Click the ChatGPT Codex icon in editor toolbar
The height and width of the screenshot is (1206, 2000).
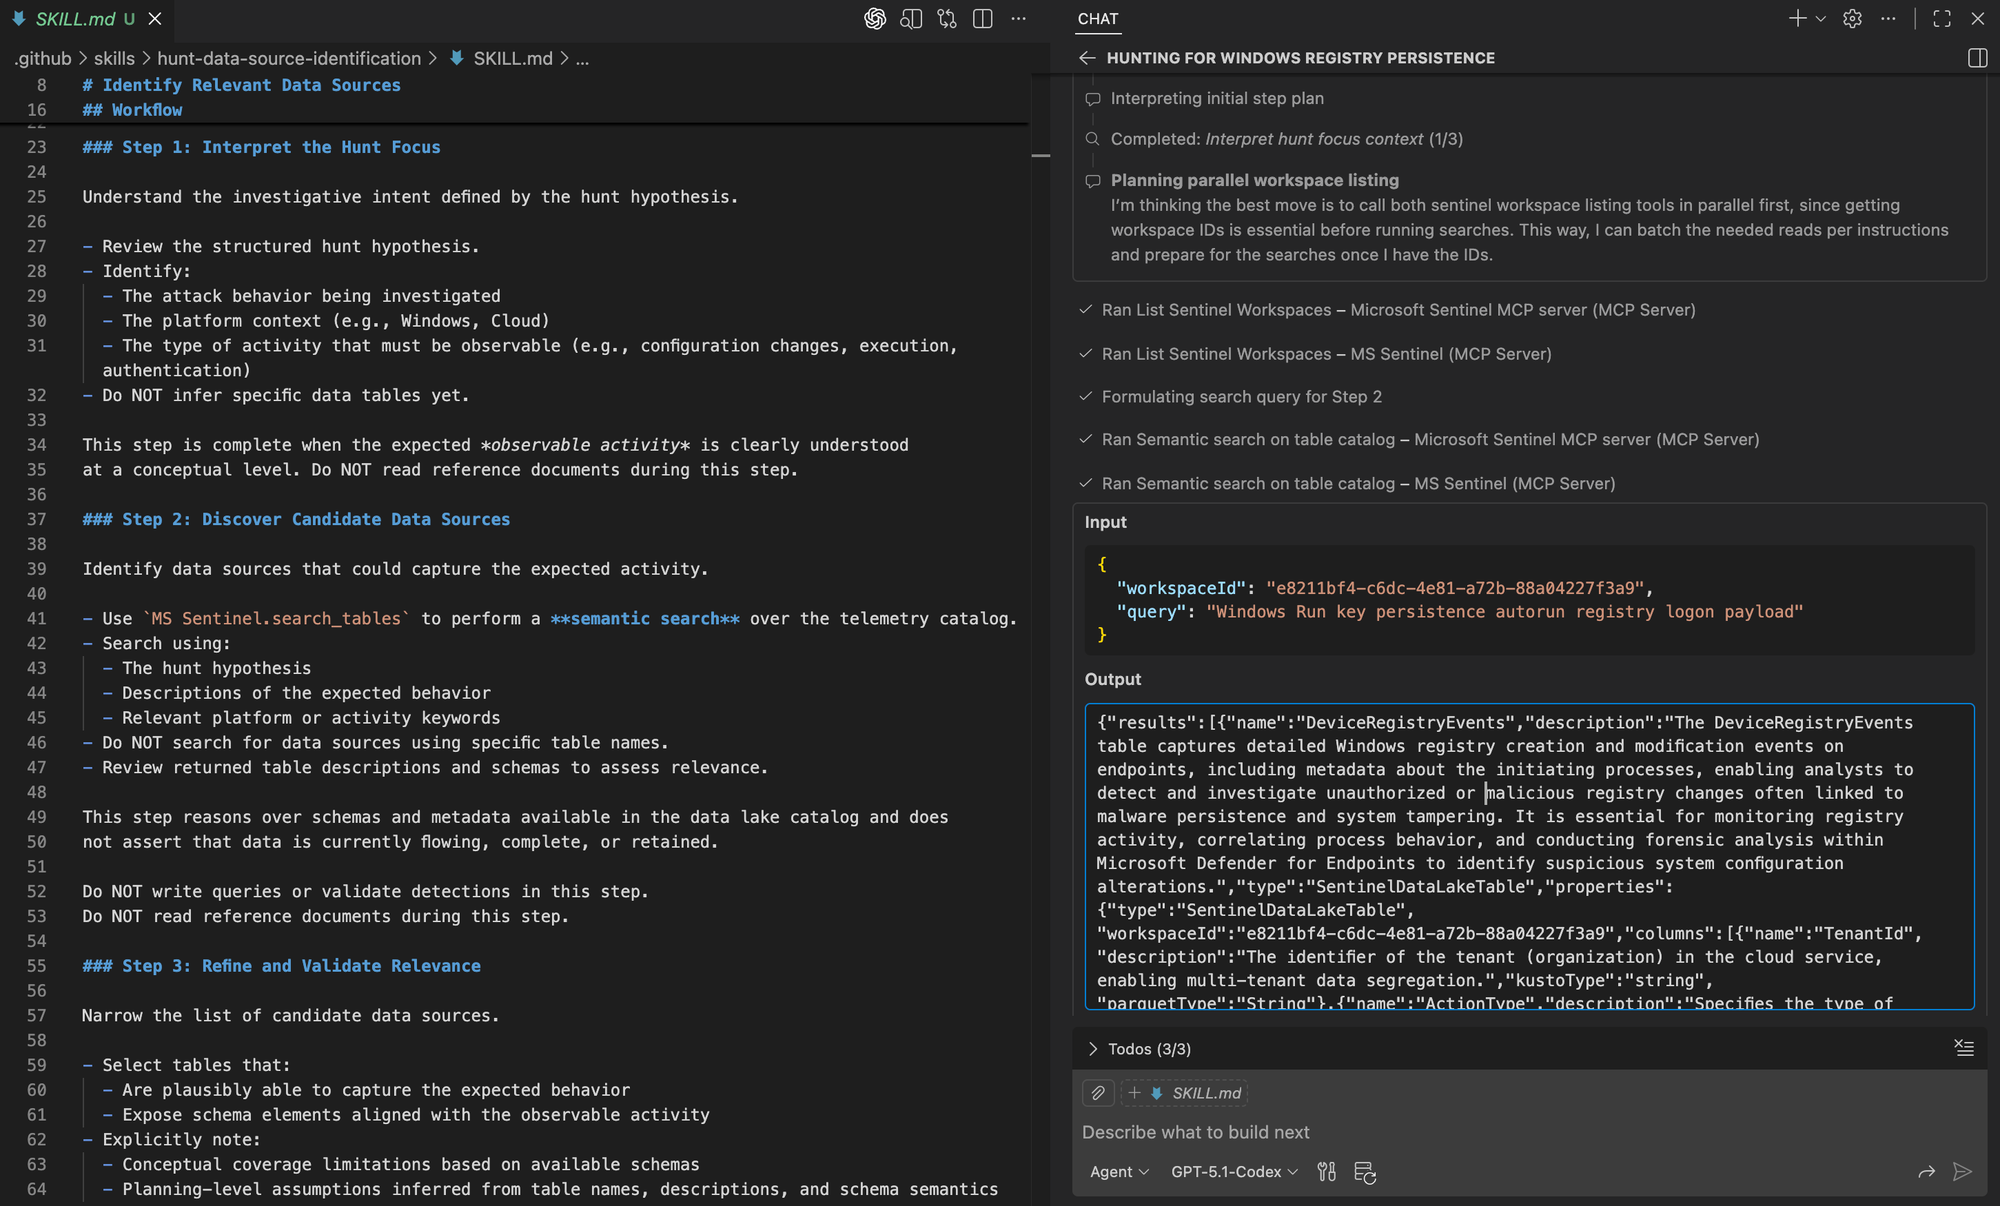875,19
